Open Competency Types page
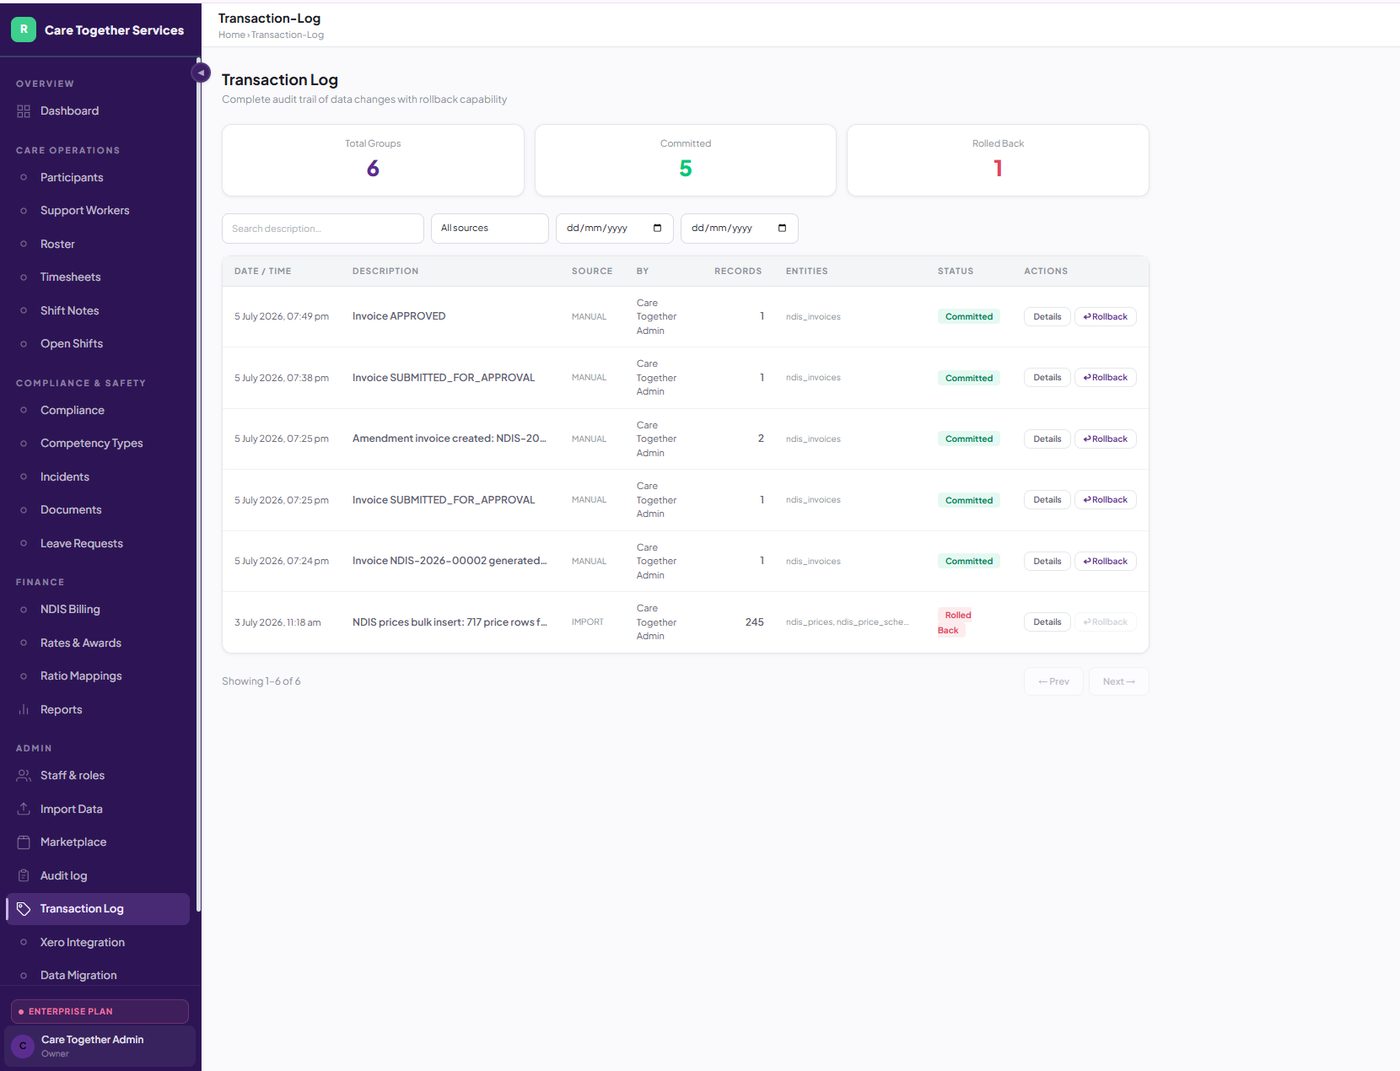 click(97, 443)
